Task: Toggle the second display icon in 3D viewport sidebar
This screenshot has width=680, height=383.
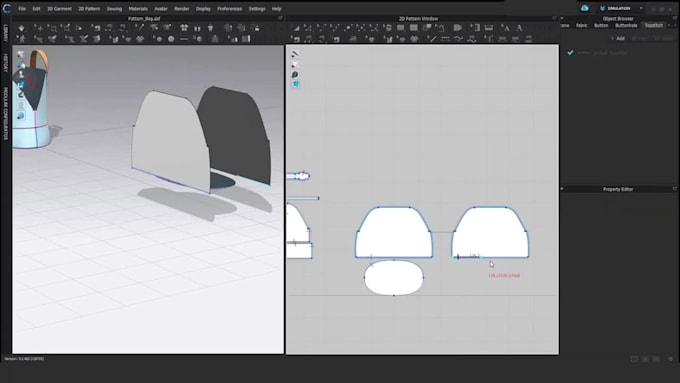Action: (x=20, y=65)
